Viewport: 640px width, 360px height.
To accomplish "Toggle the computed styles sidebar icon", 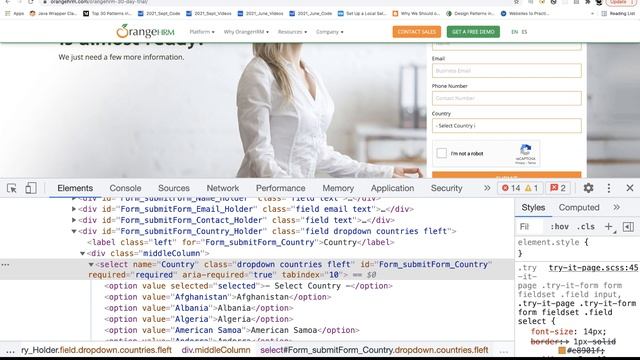I will click(x=628, y=227).
